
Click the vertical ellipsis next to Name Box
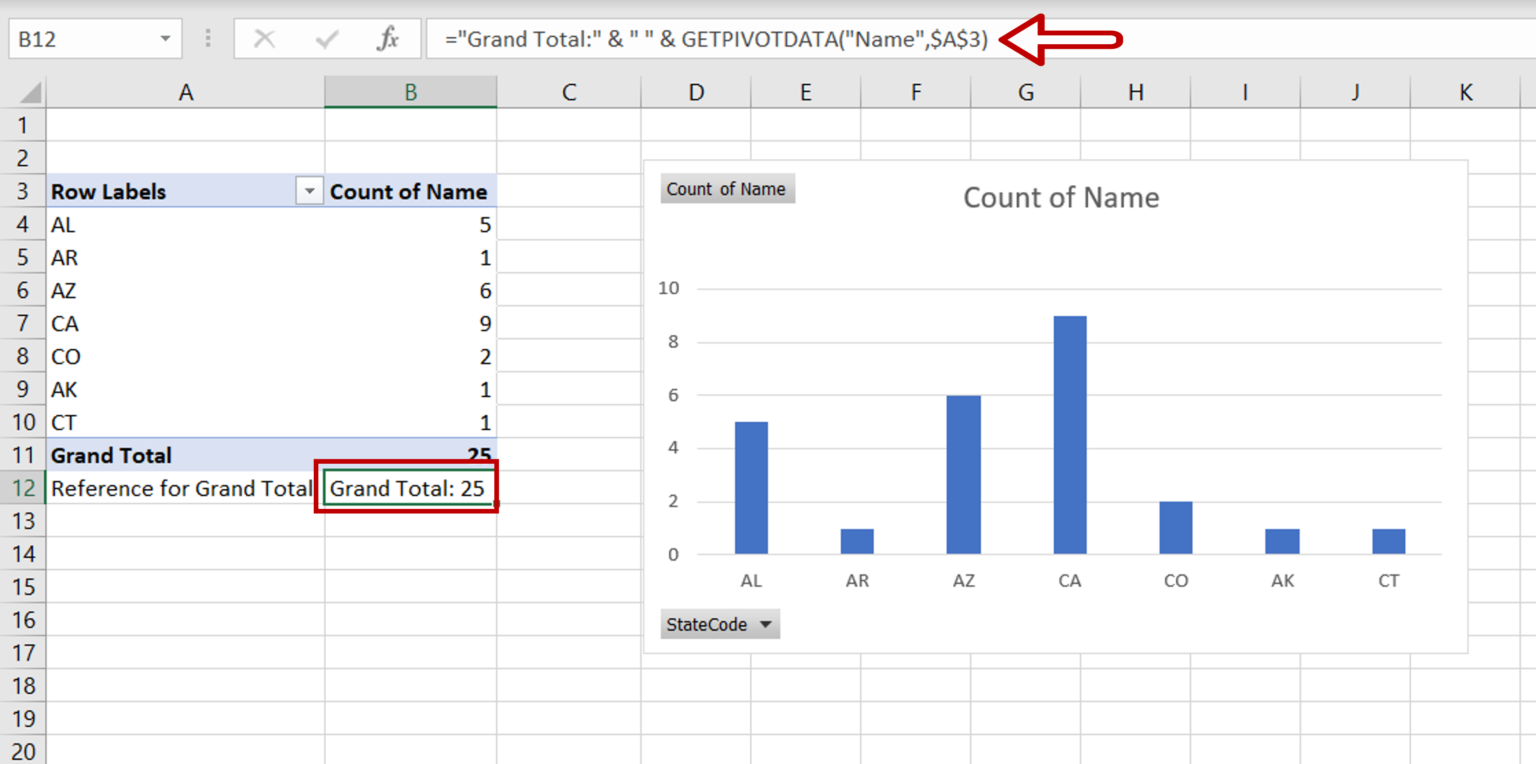pos(207,39)
